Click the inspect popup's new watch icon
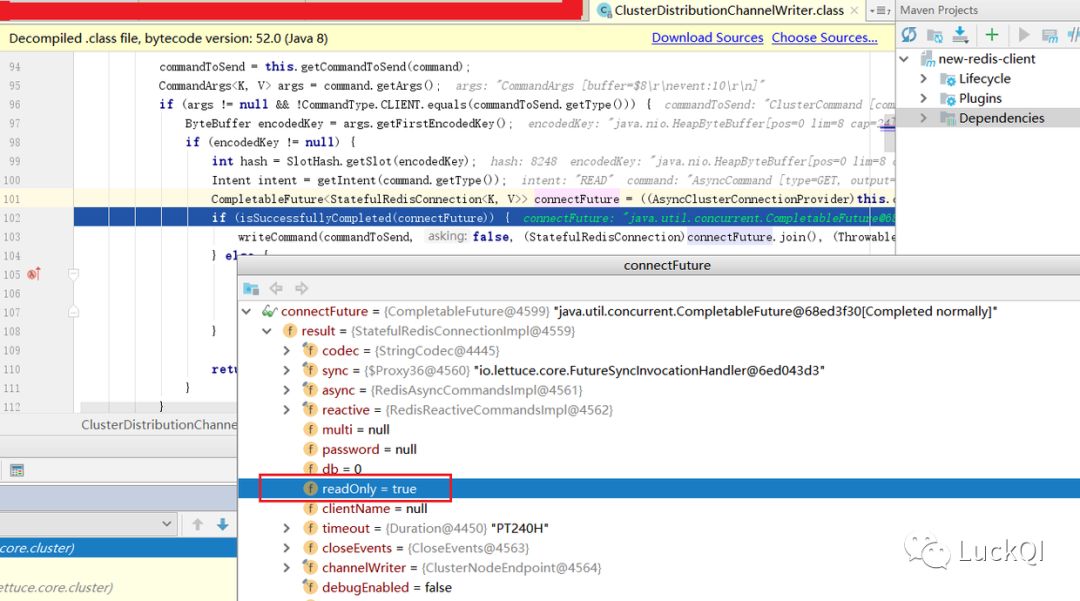Image resolution: width=1080 pixels, height=601 pixels. [251, 288]
